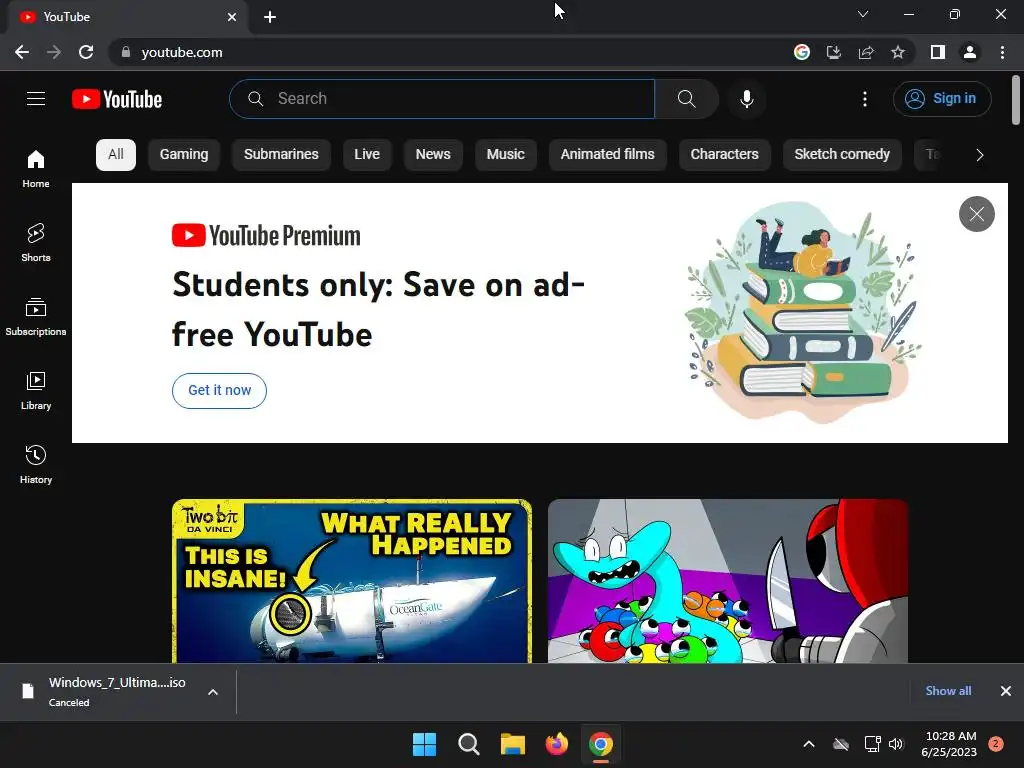Select the Music filter chip
The width and height of the screenshot is (1024, 768).
coord(505,155)
